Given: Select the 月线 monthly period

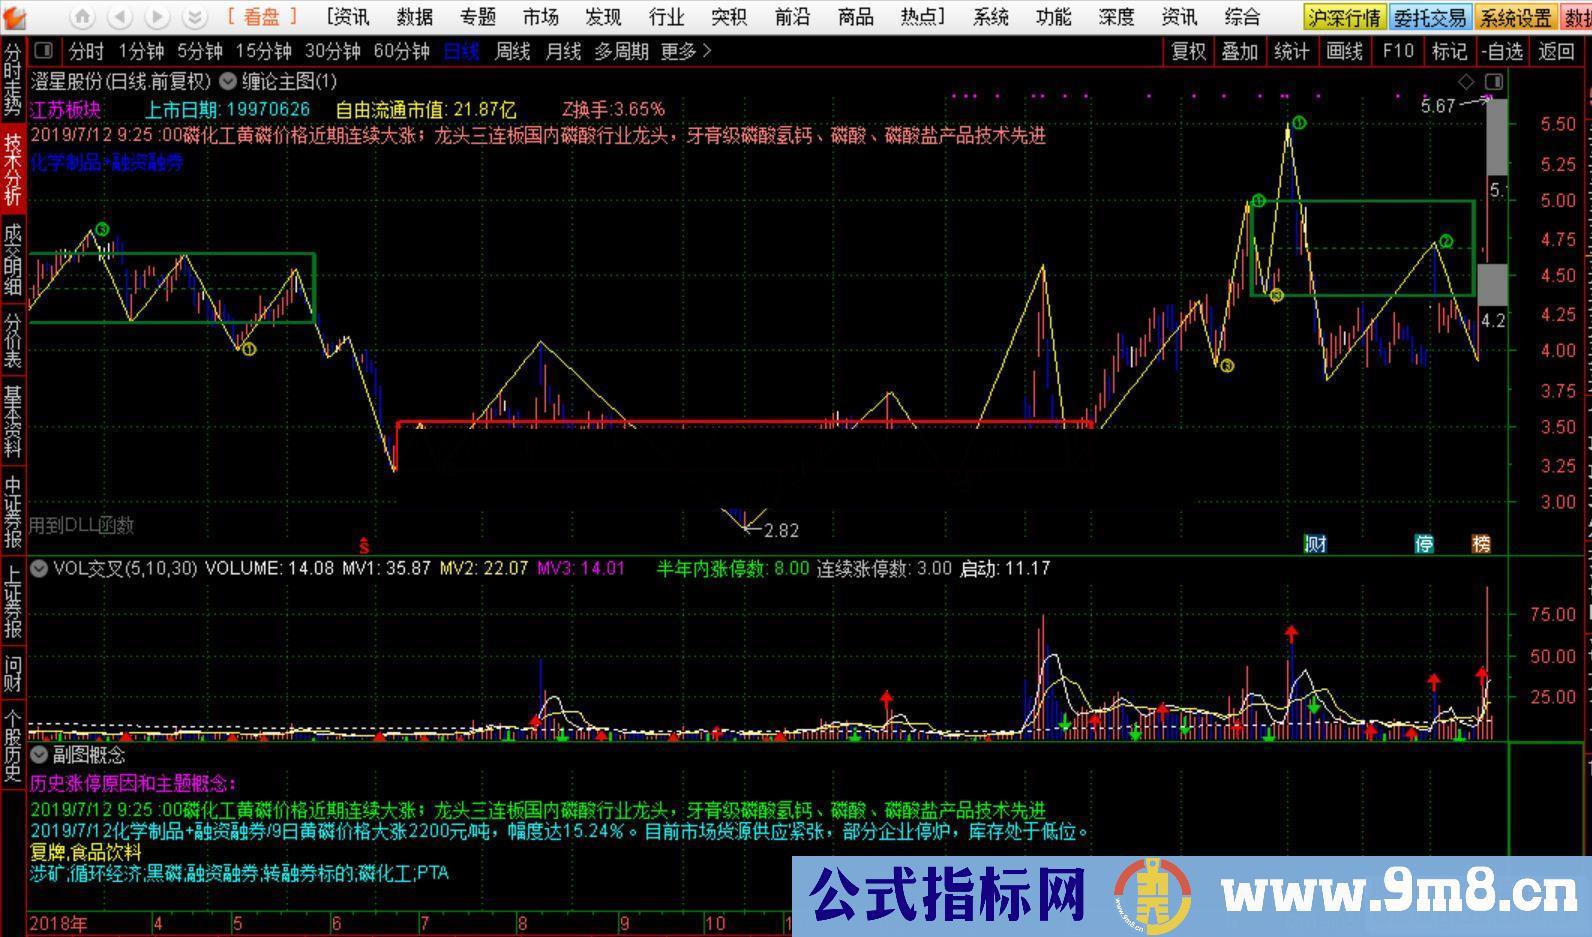Looking at the screenshot, I should 563,51.
